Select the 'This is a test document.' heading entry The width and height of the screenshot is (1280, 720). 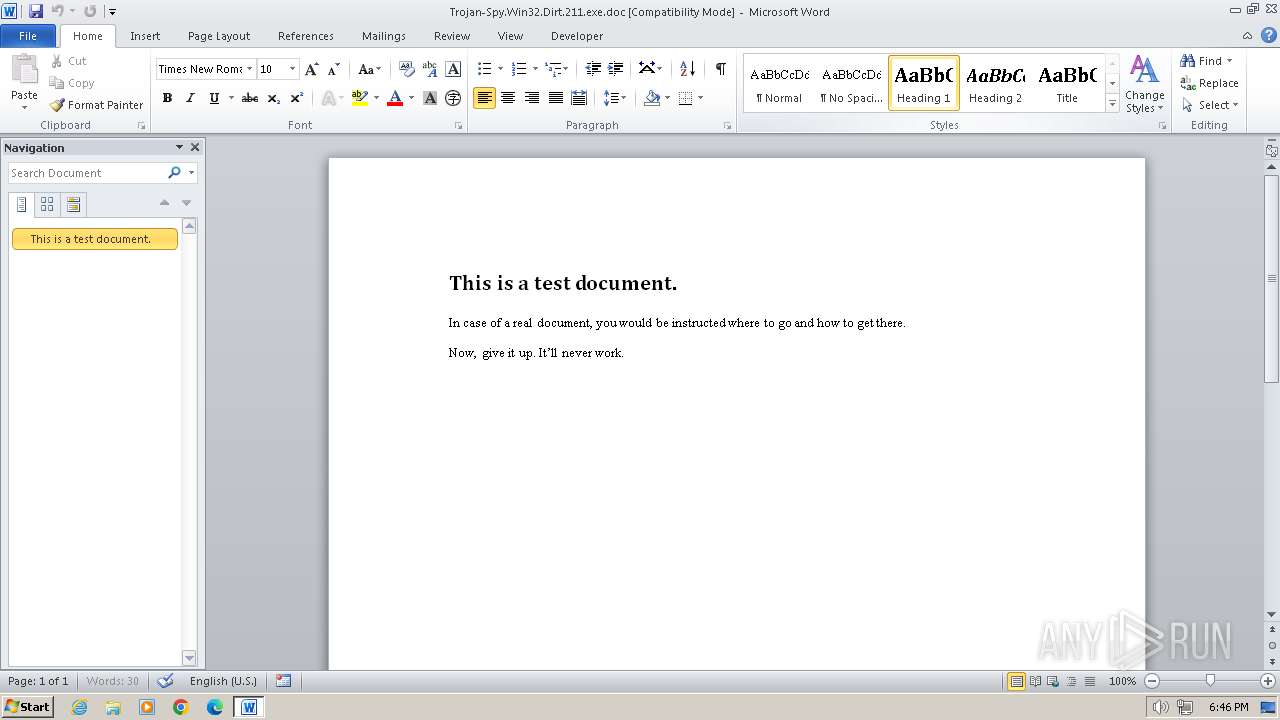pyautogui.click(x=95, y=239)
